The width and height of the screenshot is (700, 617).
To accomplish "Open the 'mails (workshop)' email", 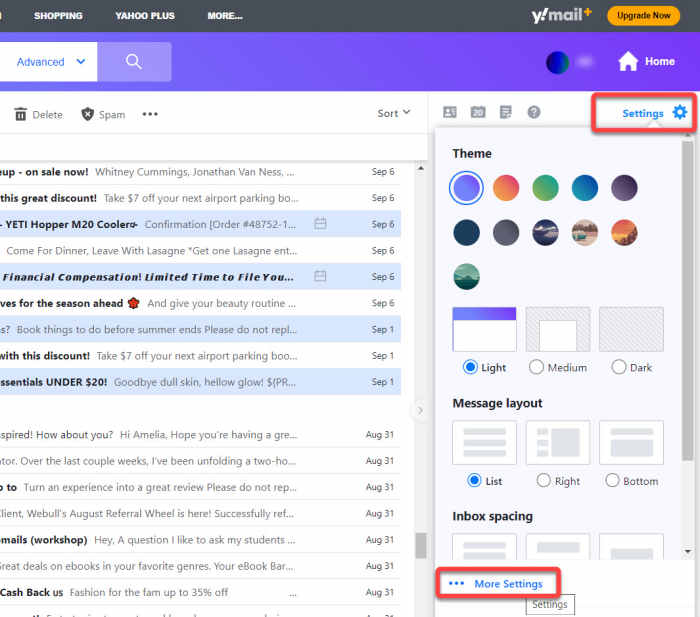I will (200, 540).
